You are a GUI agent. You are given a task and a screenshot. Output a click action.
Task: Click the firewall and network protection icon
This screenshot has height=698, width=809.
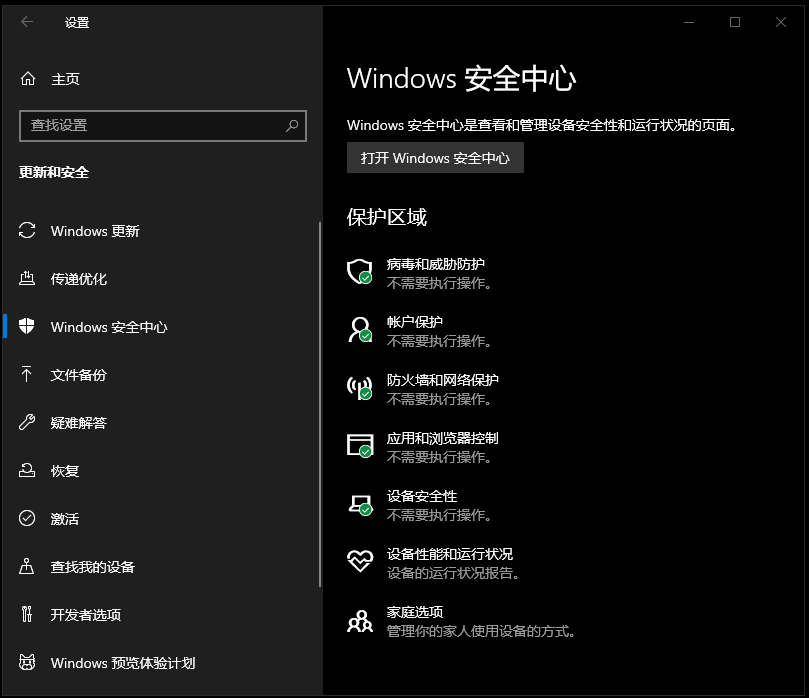359,388
